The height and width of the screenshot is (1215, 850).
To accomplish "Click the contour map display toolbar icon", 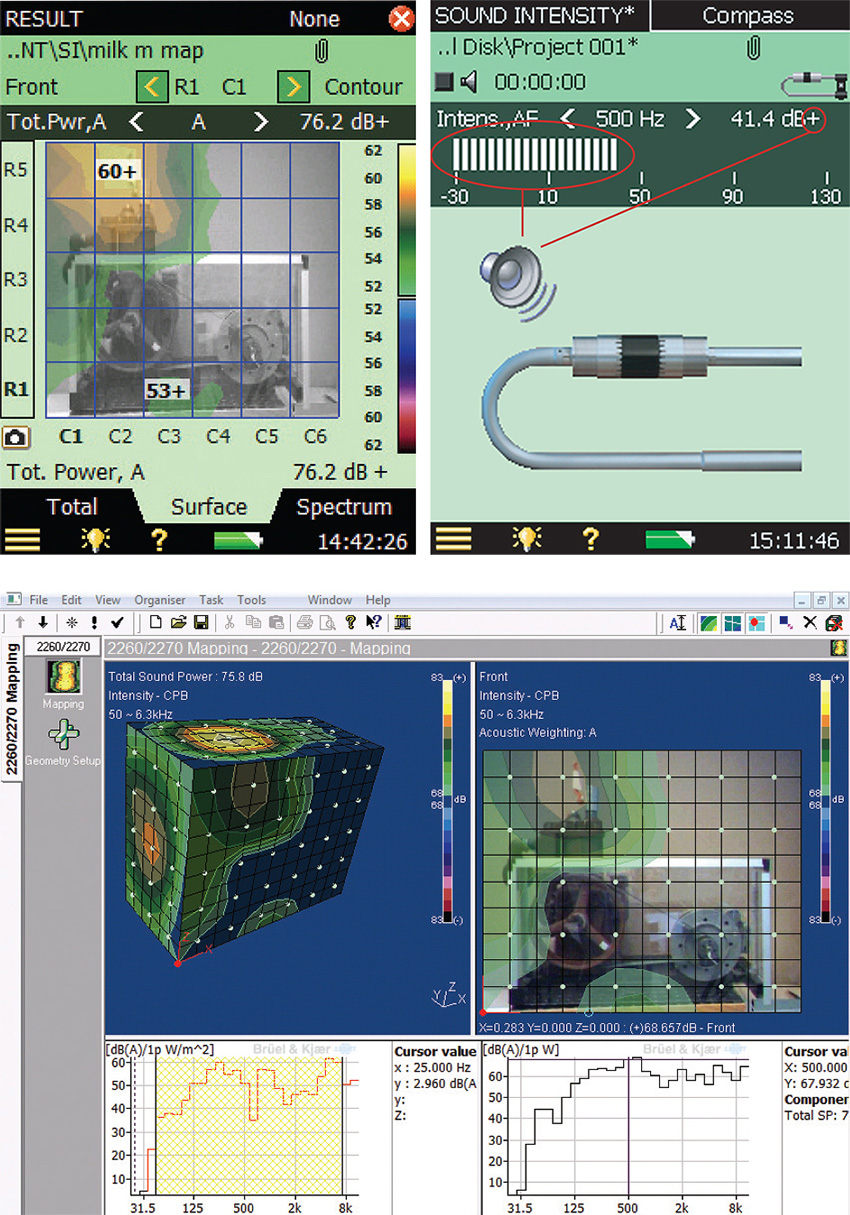I will click(709, 622).
